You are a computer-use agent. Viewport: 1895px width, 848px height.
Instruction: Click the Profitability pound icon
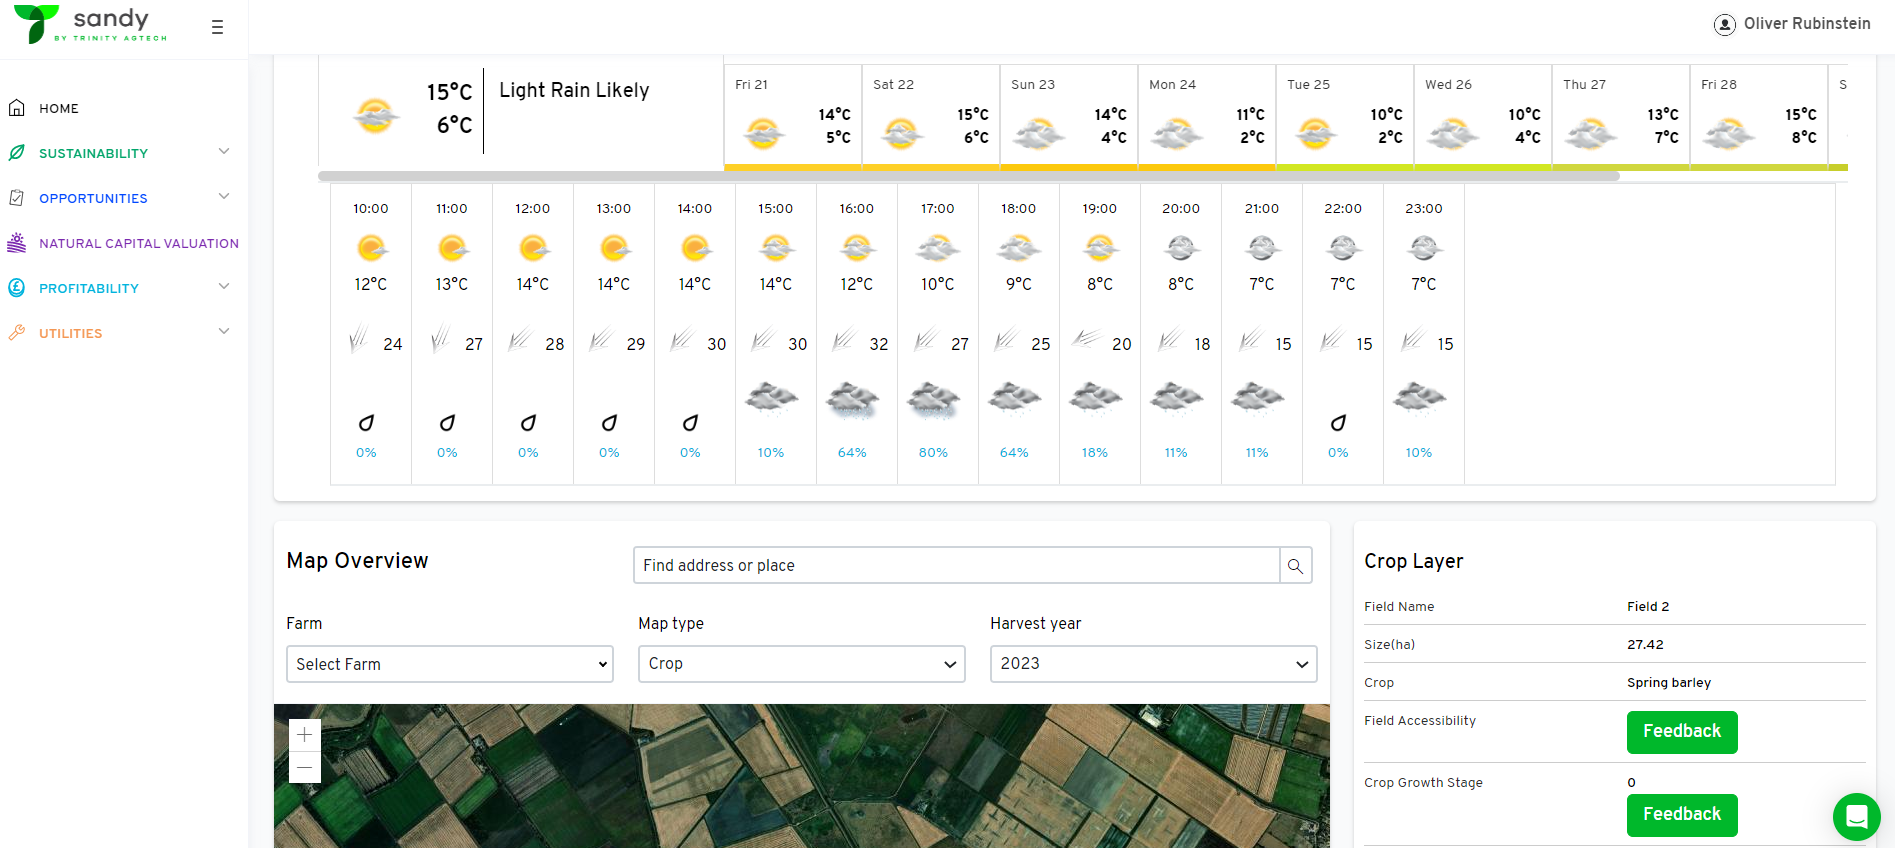pyautogui.click(x=17, y=287)
